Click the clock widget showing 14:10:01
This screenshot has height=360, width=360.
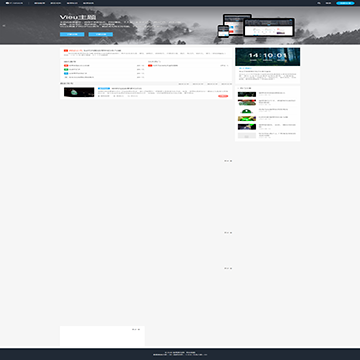(x=267, y=57)
